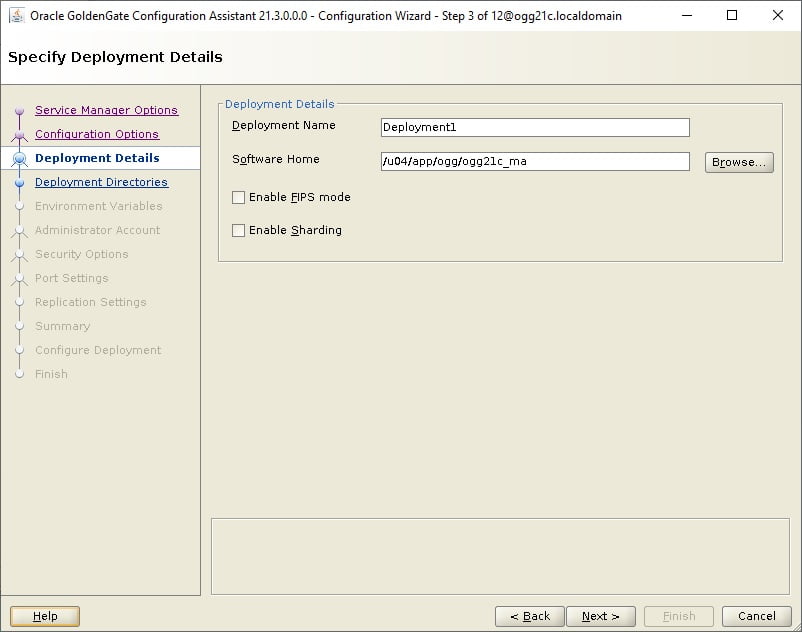Enable FIPS mode checkbox

(x=238, y=197)
